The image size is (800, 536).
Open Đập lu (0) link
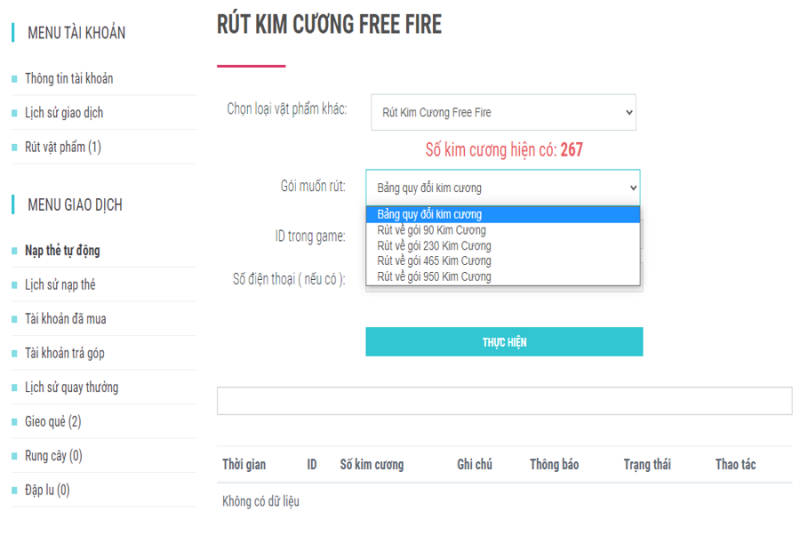pos(47,490)
